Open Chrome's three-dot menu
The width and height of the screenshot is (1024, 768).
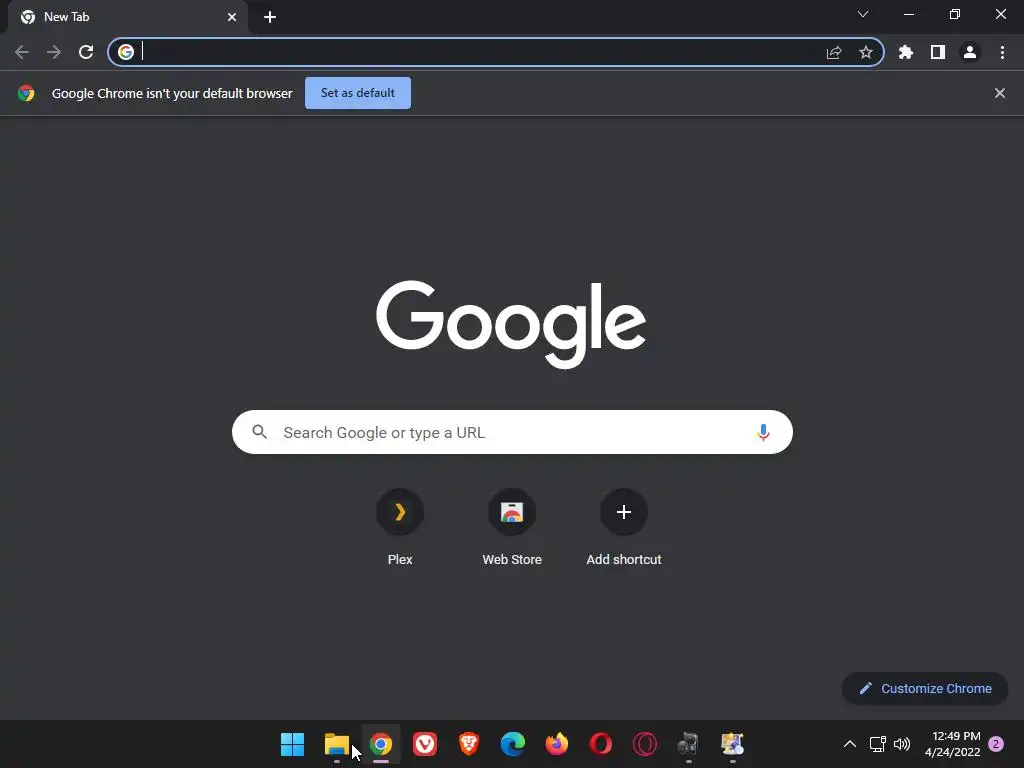point(1002,52)
